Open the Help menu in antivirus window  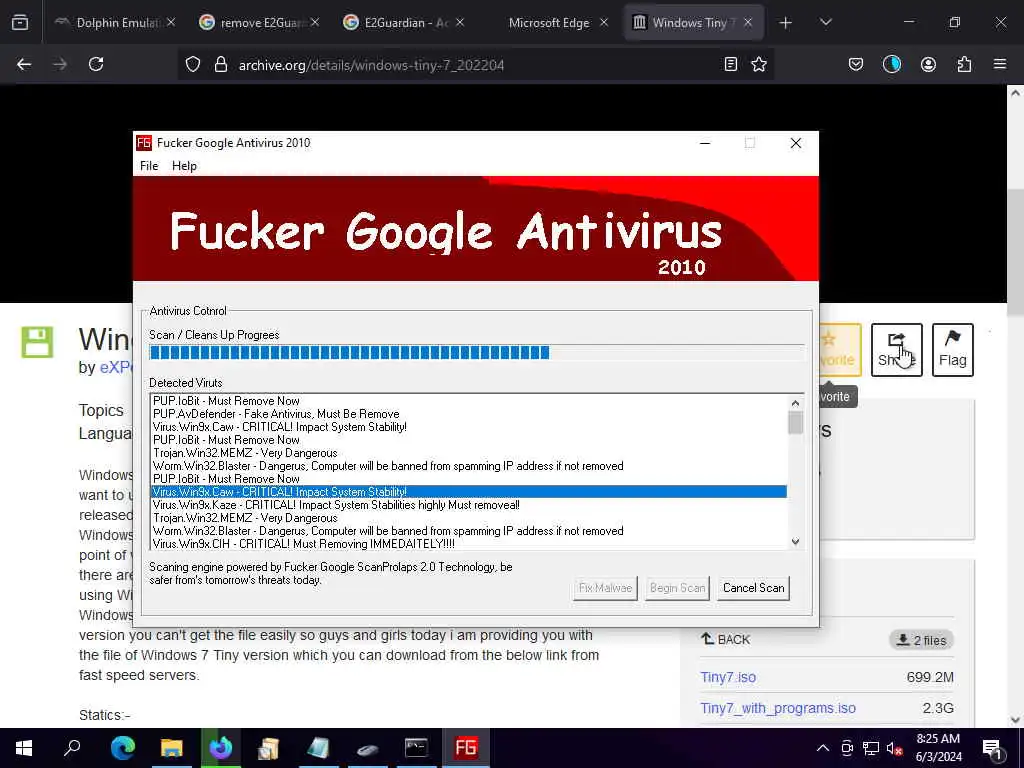184,166
